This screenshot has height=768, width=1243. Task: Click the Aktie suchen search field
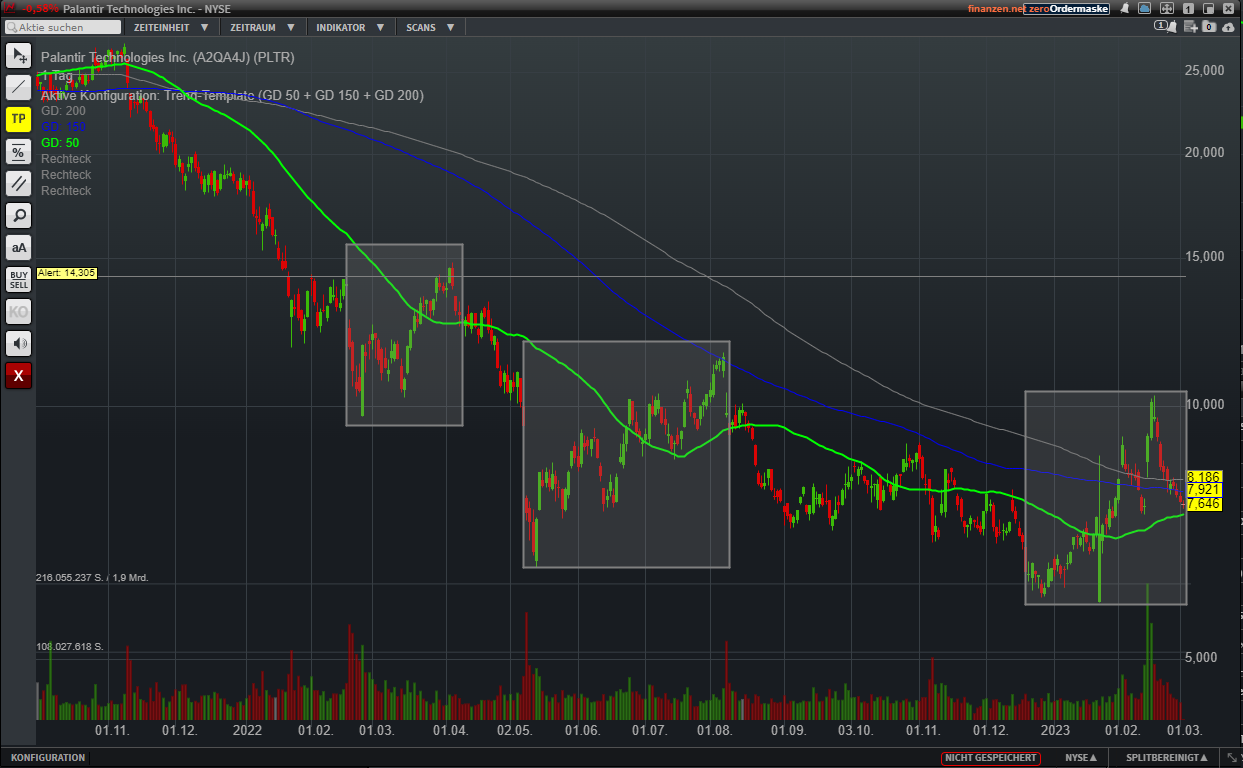(x=62, y=27)
